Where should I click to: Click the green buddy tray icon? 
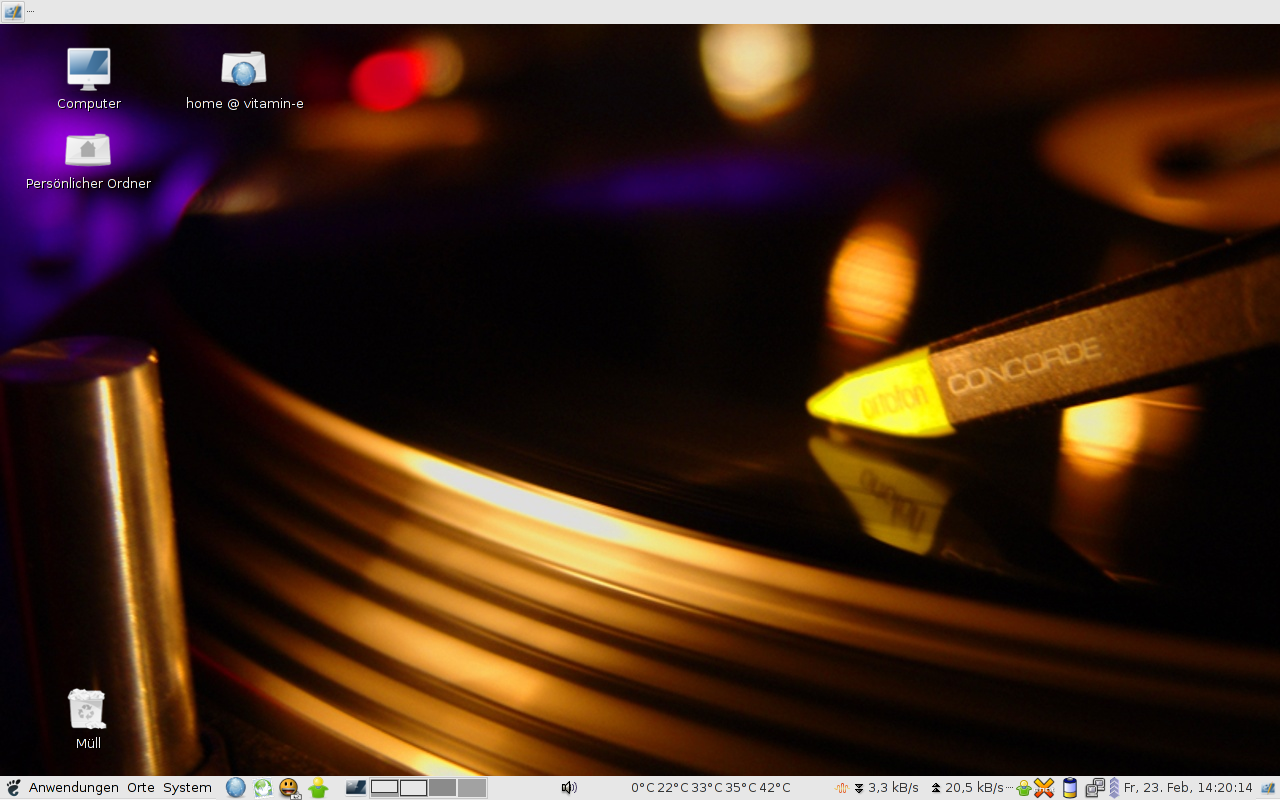[x=1023, y=788]
